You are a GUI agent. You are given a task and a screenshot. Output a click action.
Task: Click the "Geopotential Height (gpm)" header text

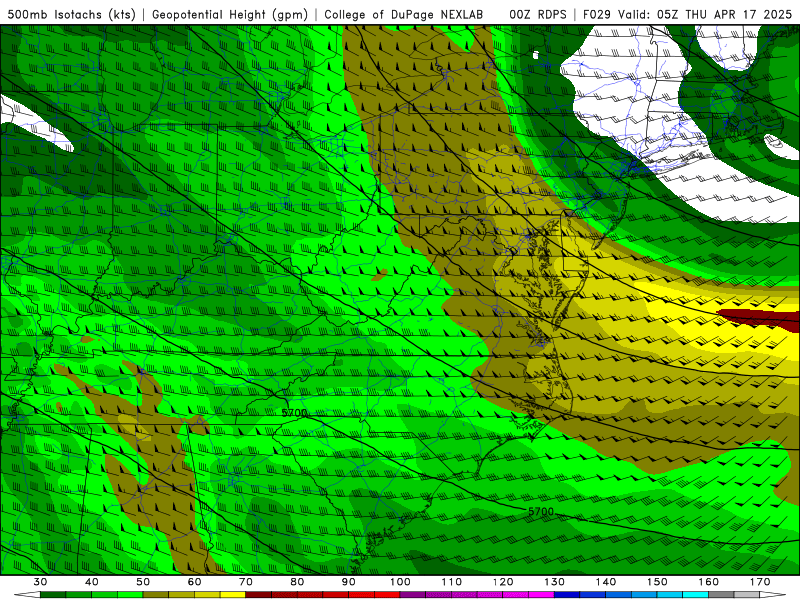point(230,14)
